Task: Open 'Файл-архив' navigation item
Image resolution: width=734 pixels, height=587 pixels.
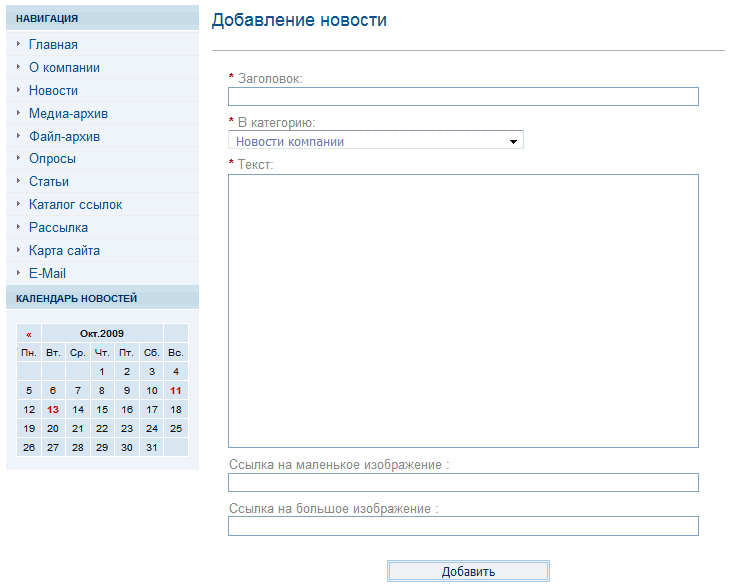Action: tap(64, 136)
